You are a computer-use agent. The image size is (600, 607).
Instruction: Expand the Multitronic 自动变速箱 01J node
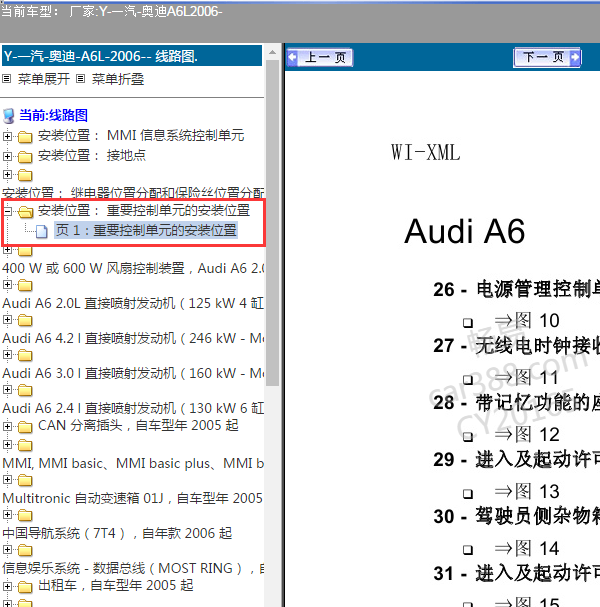(7, 480)
